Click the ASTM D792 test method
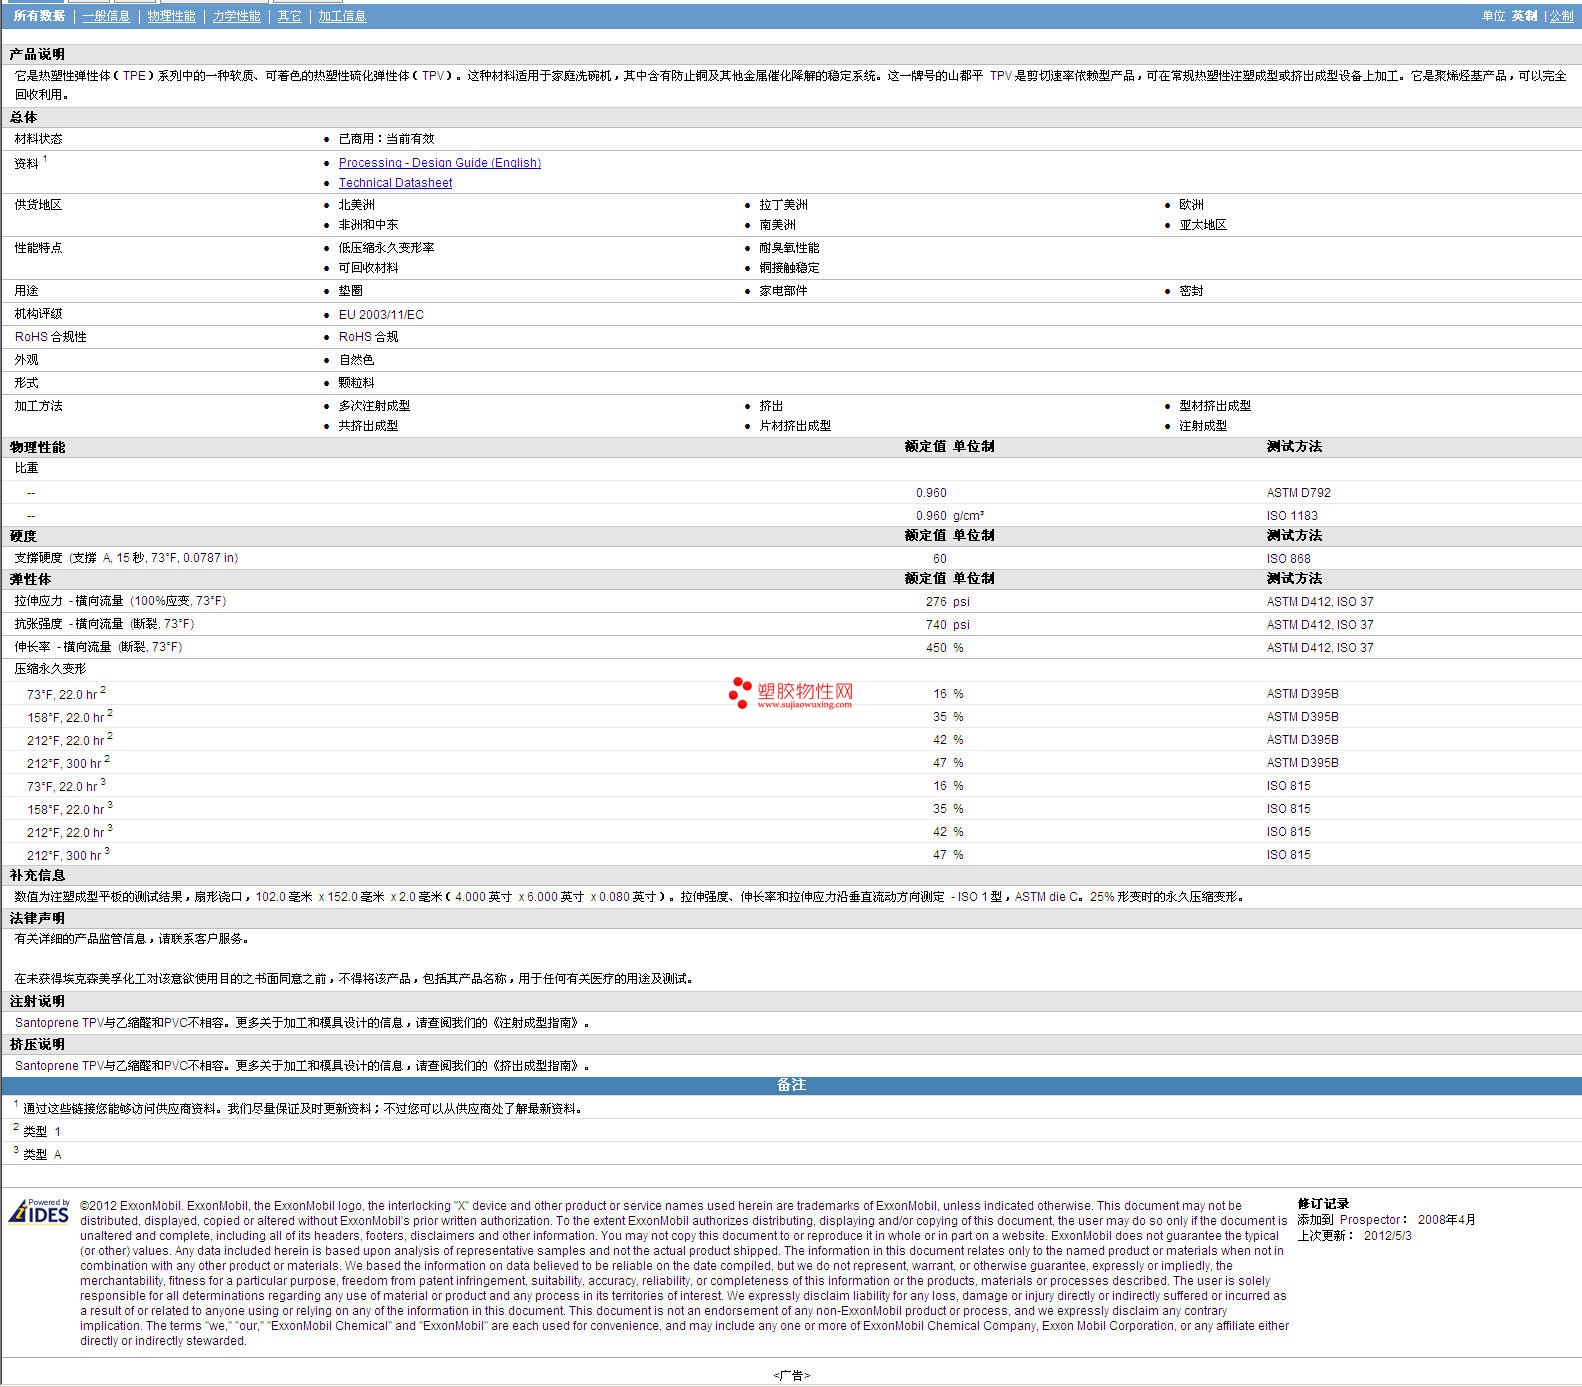1582x1387 pixels. 1298,493
